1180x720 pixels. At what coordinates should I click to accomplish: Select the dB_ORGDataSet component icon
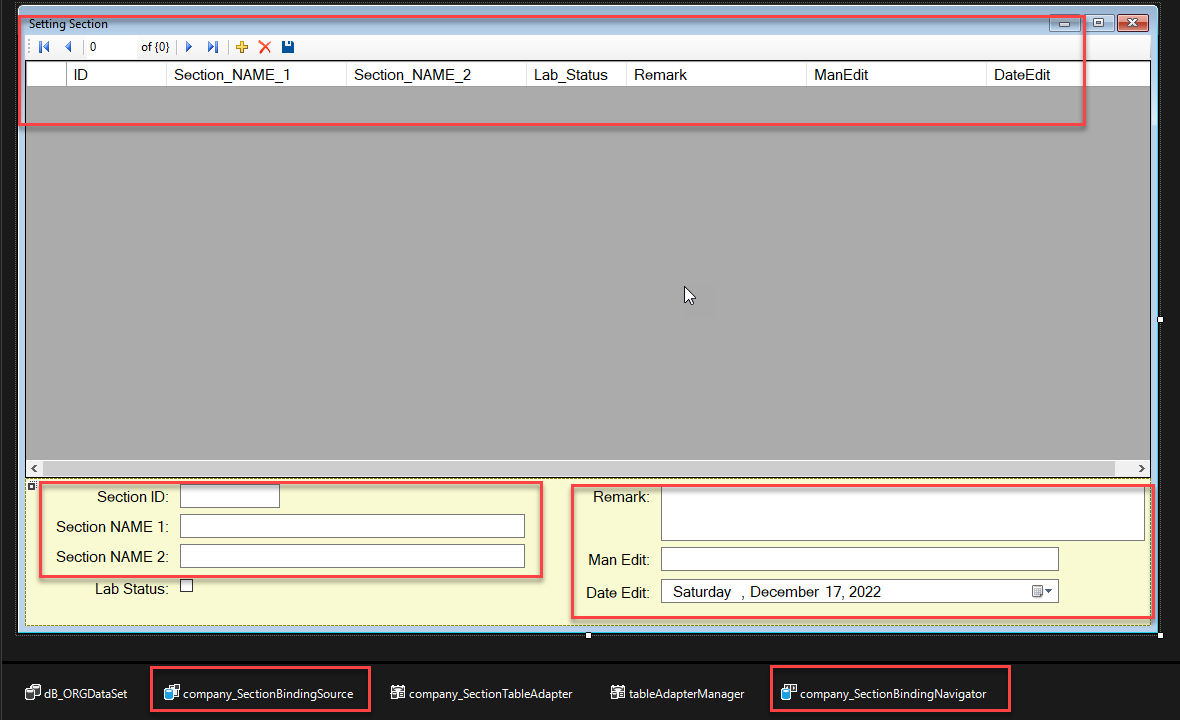tap(32, 692)
